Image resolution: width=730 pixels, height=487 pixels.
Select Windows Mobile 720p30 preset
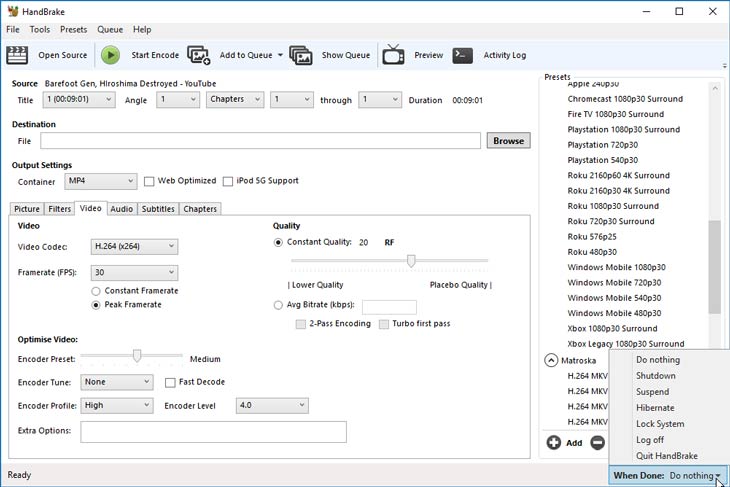614,283
